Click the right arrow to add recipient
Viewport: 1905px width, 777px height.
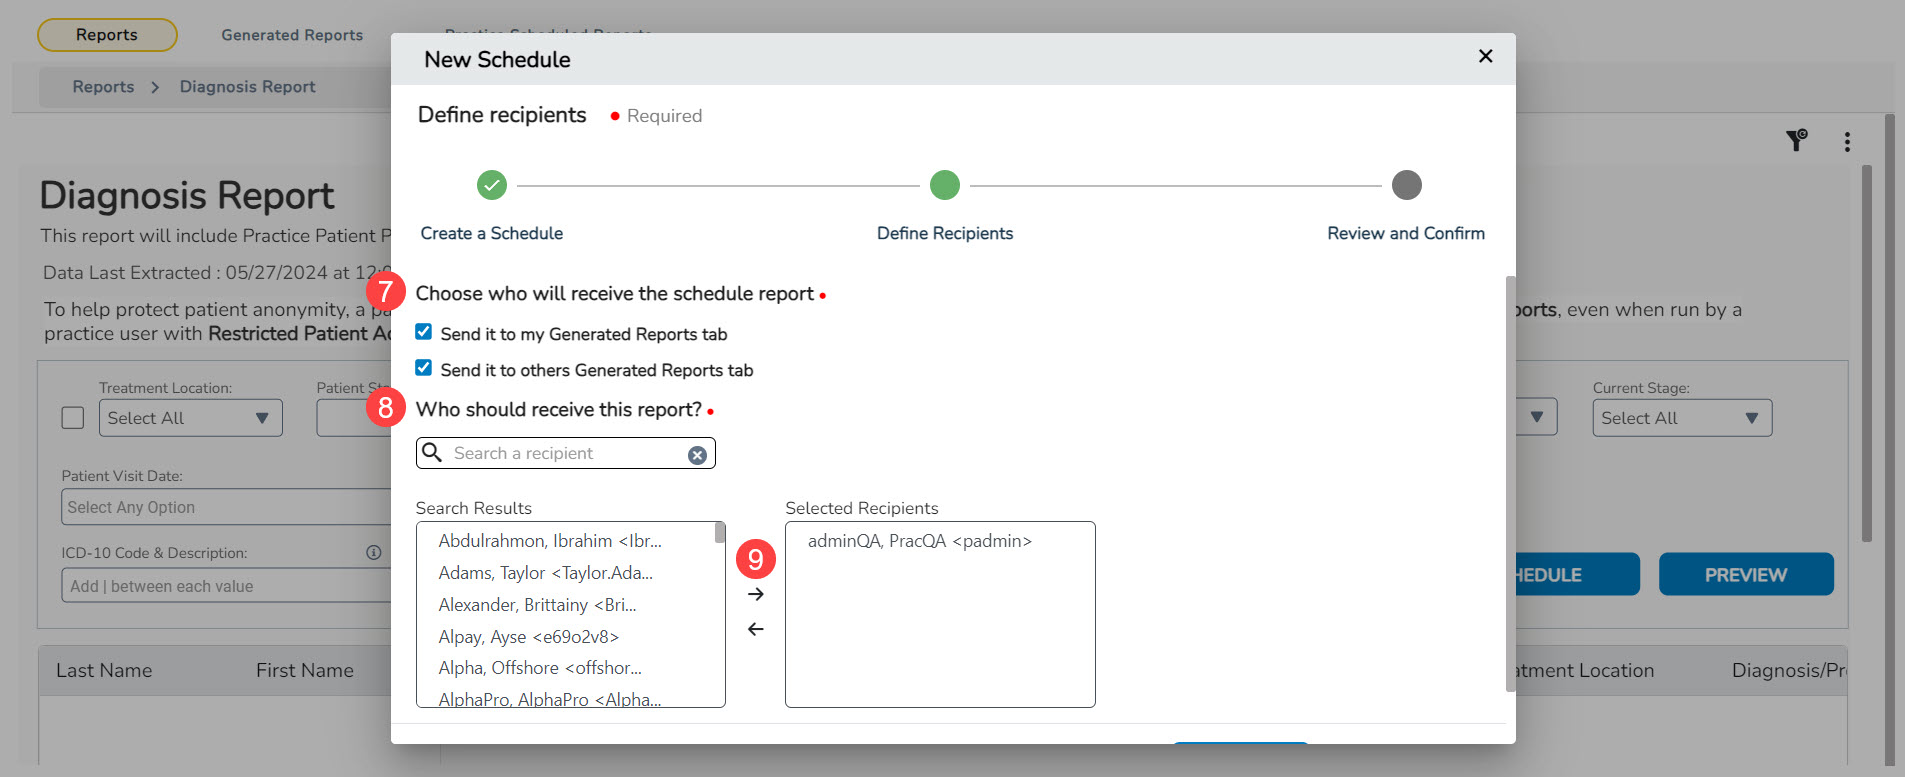coord(756,594)
